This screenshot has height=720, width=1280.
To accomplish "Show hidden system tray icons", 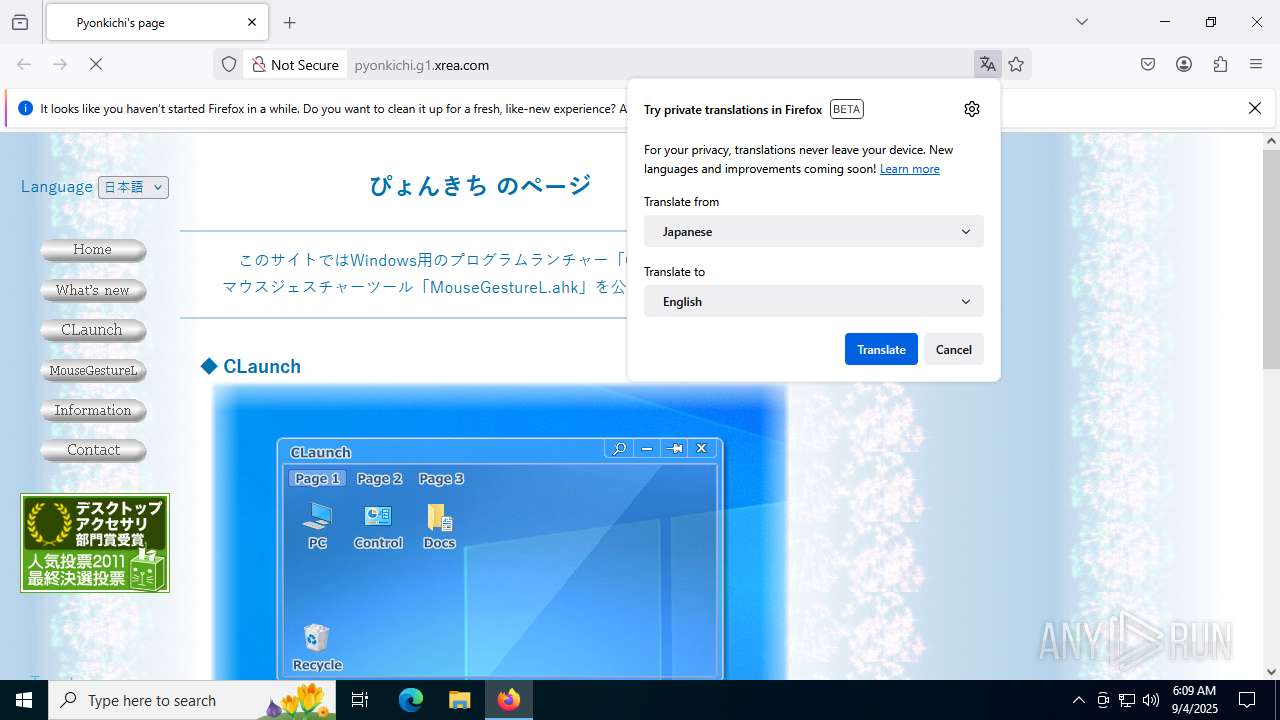I will point(1078,700).
